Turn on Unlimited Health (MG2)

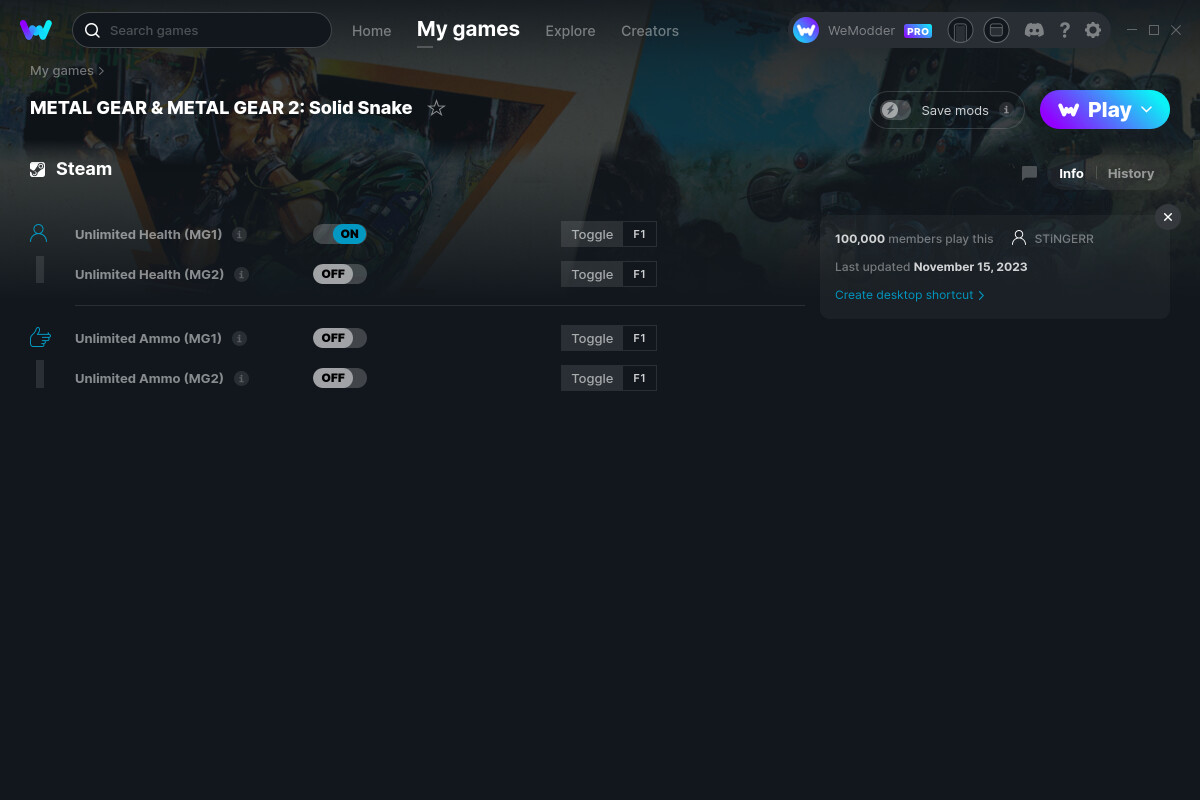pos(340,274)
